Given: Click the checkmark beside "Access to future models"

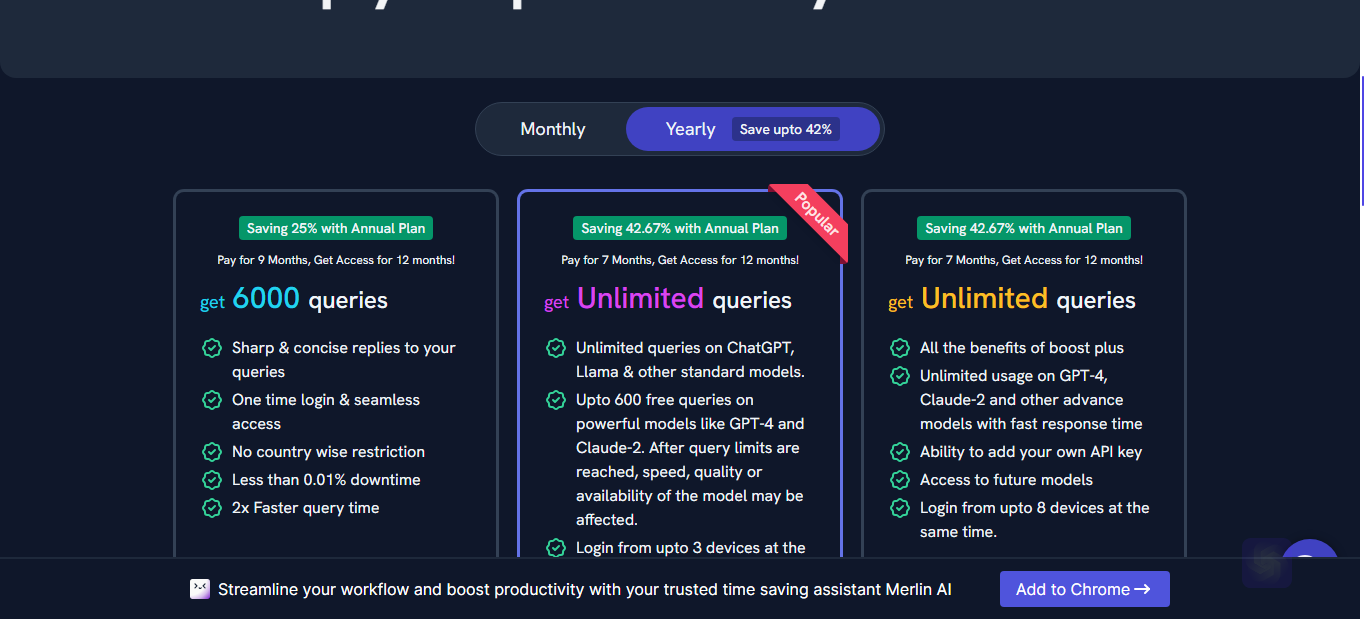Looking at the screenshot, I should pyautogui.click(x=900, y=480).
